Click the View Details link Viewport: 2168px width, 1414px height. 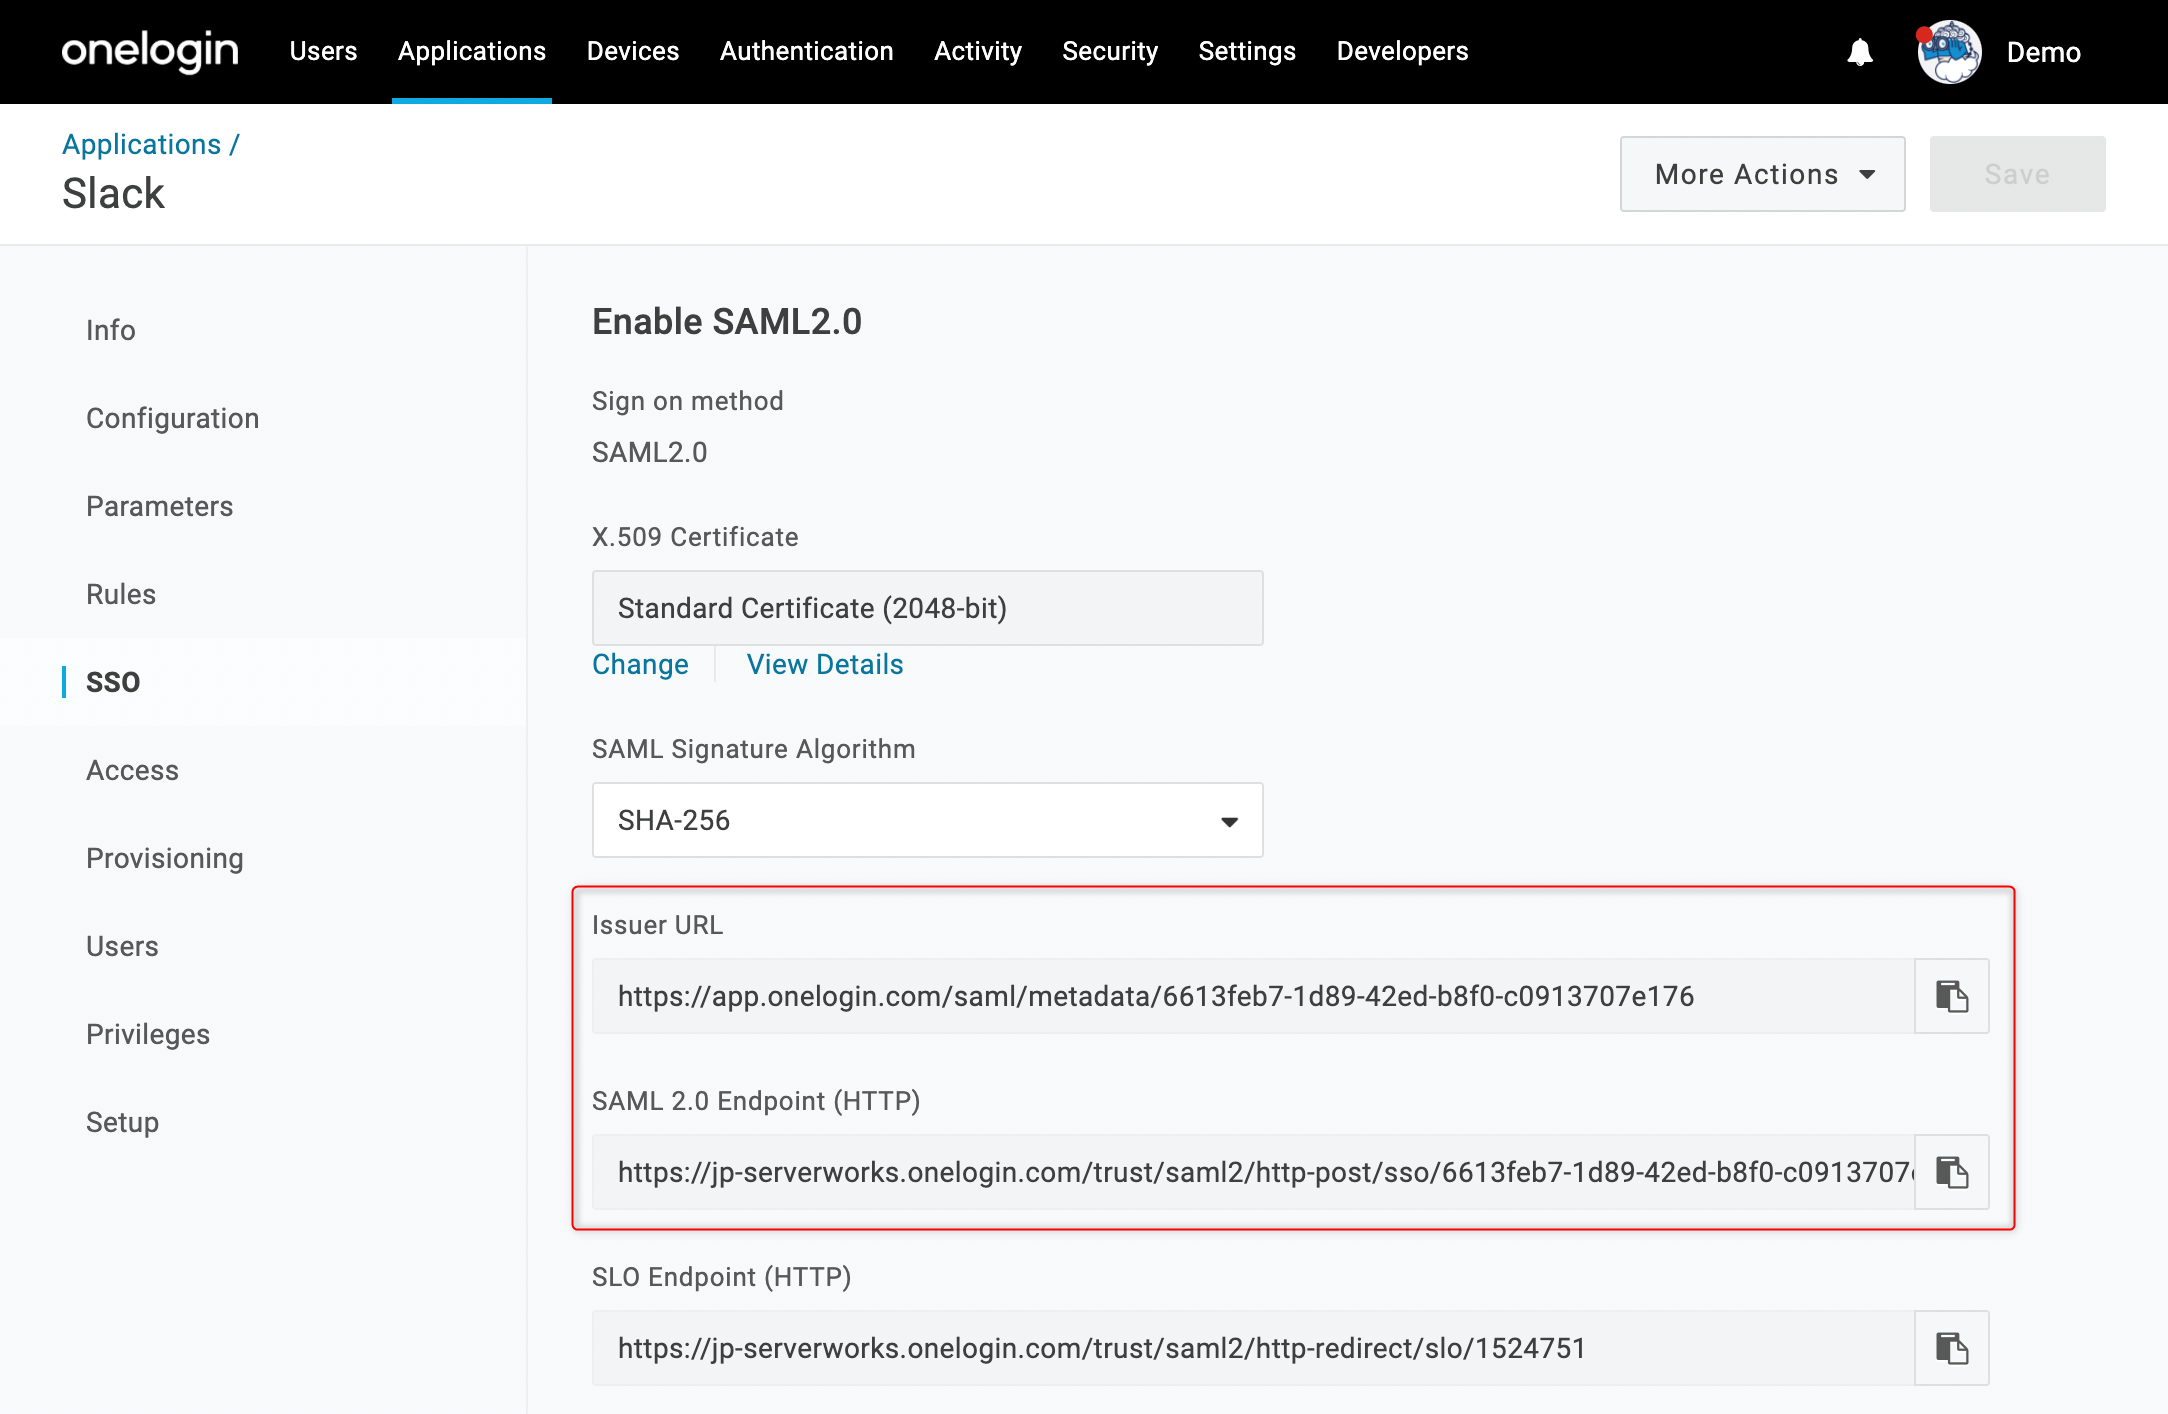coord(825,664)
